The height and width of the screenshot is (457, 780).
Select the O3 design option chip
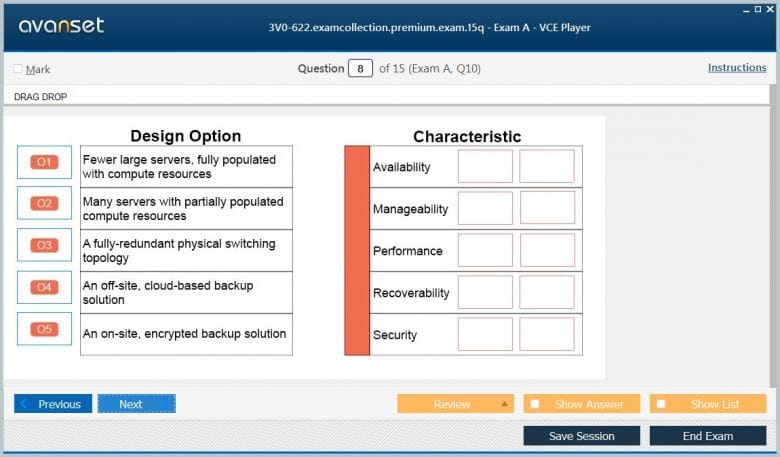point(44,245)
